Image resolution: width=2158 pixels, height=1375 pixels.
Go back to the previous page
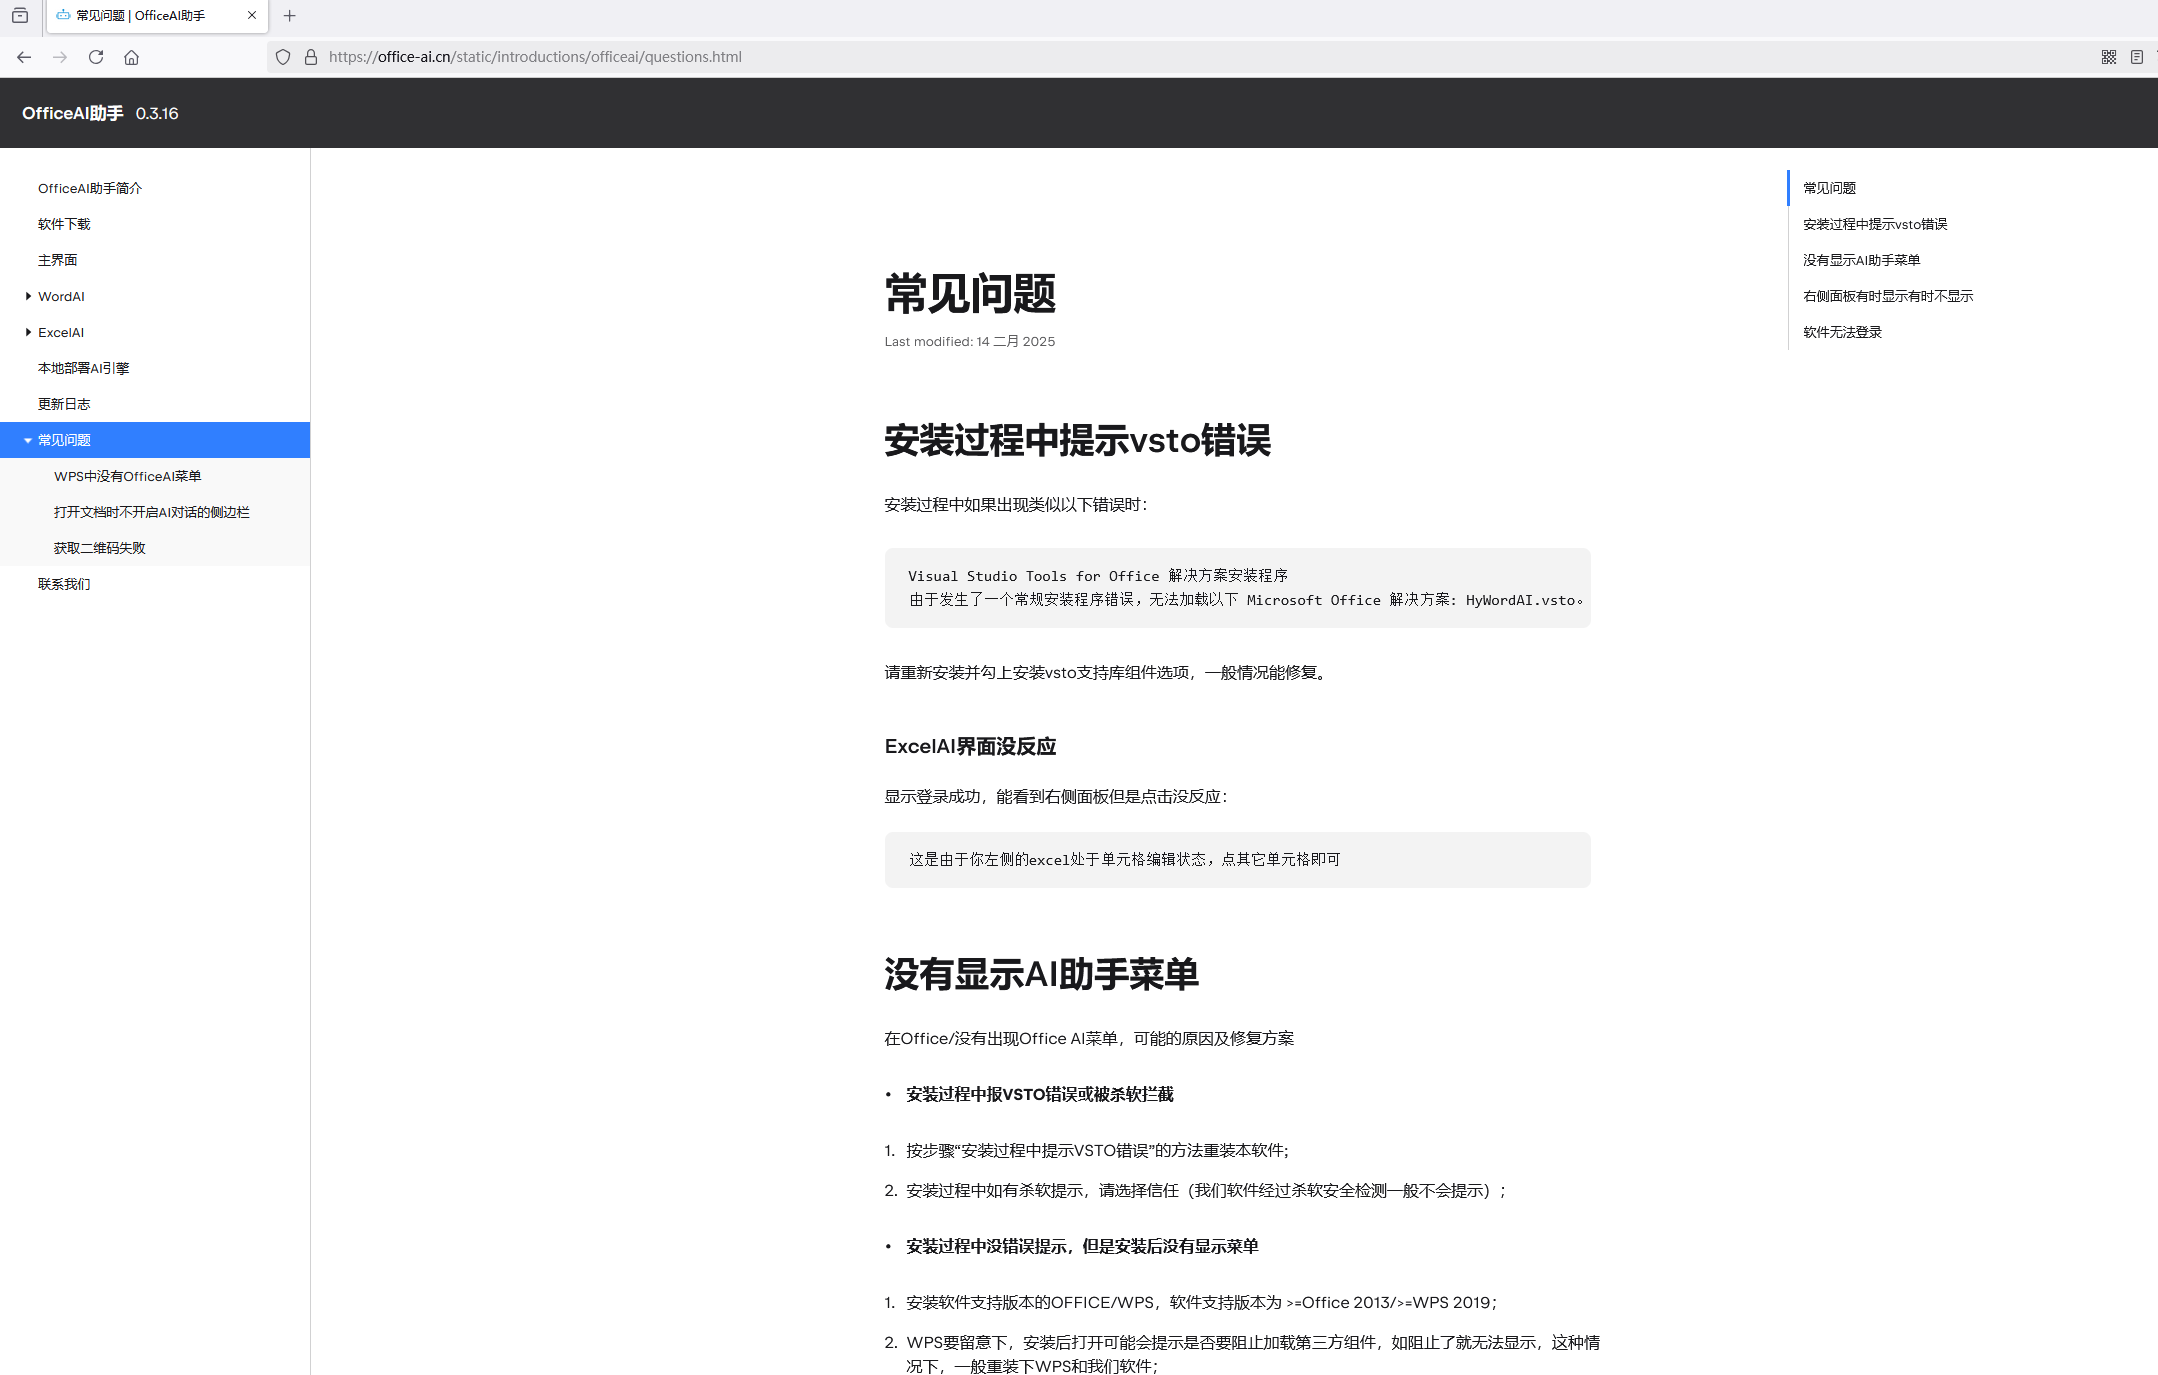click(23, 57)
